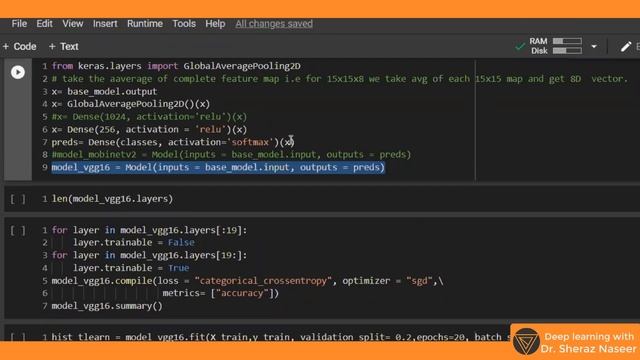This screenshot has height=360, width=640.
Task: Open the Runtime menu
Action: (x=144, y=24)
